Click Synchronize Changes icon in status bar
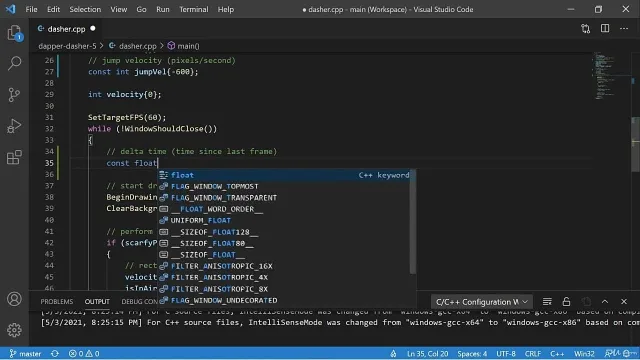Viewport: 640px width, 360px height. (x=55, y=353)
